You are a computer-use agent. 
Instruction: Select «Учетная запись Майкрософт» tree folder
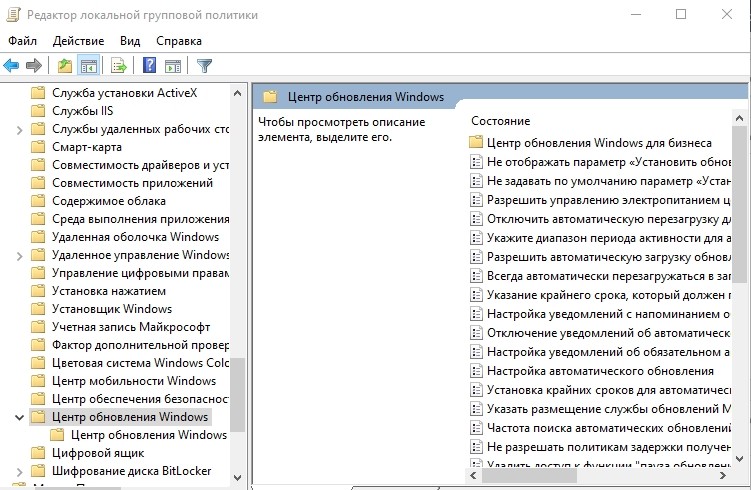coord(131,327)
